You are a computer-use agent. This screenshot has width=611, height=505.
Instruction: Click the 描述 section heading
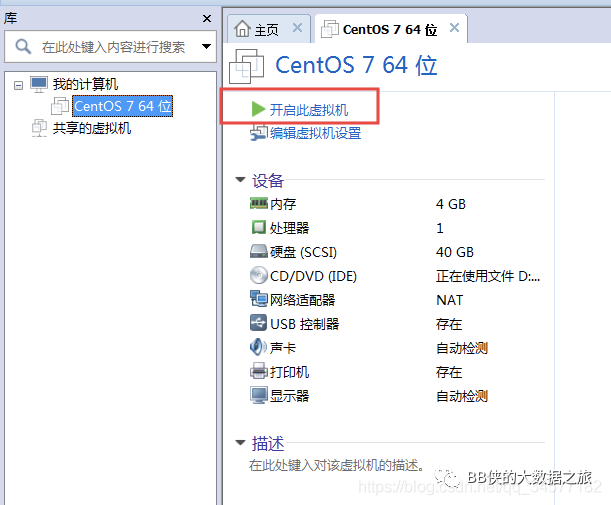(268, 443)
